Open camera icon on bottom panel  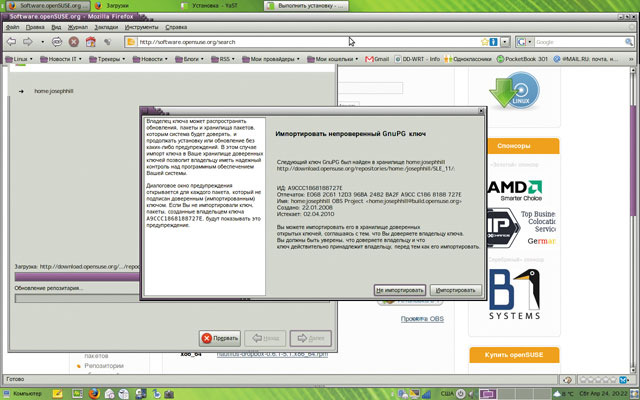click(169, 394)
